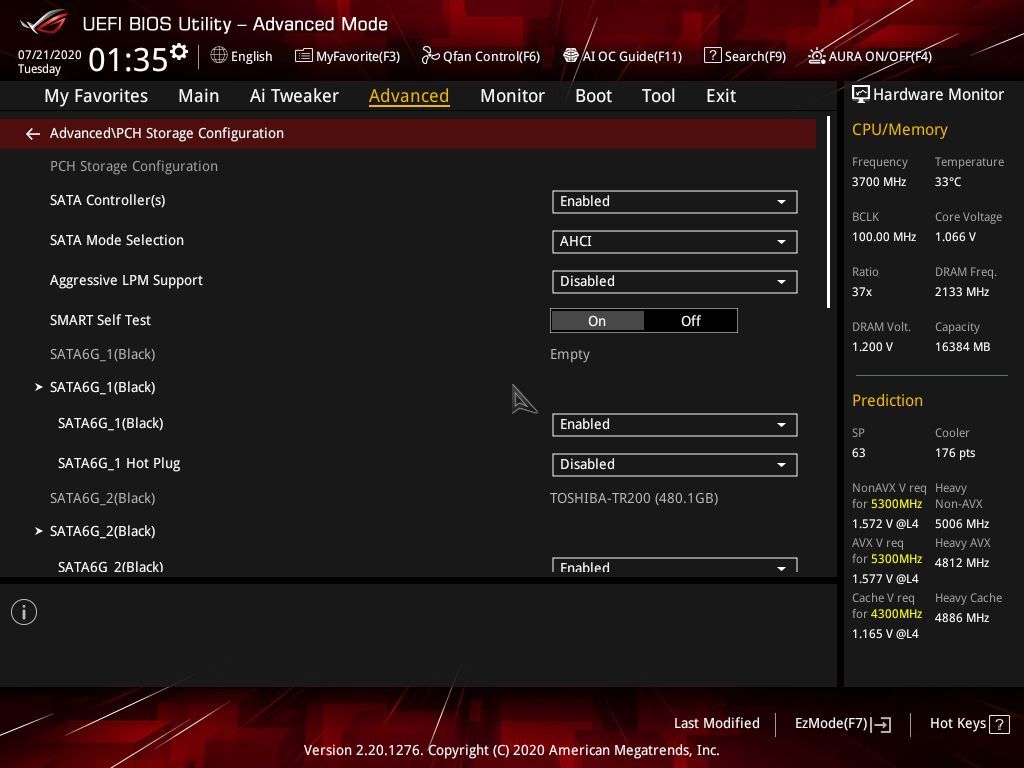The image size is (1024, 768).
Task: Switch to Boot tab
Action: (593, 96)
